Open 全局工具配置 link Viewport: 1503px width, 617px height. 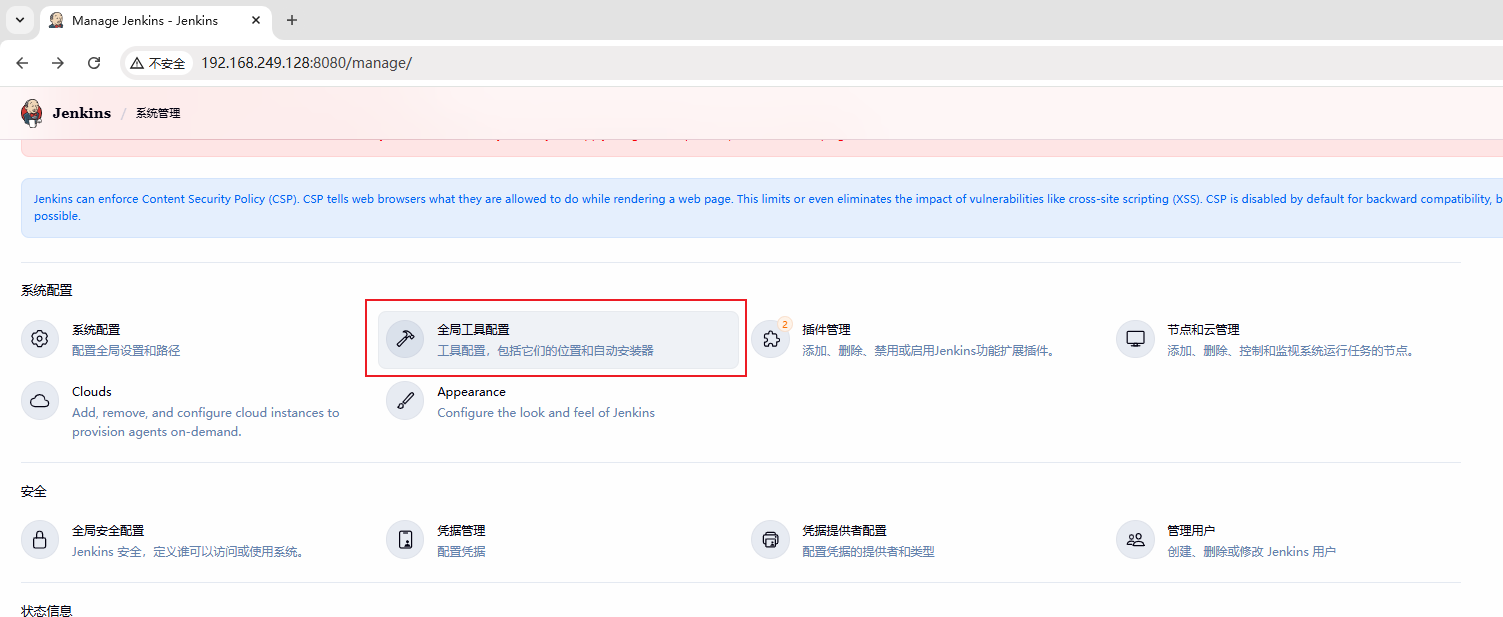(473, 329)
